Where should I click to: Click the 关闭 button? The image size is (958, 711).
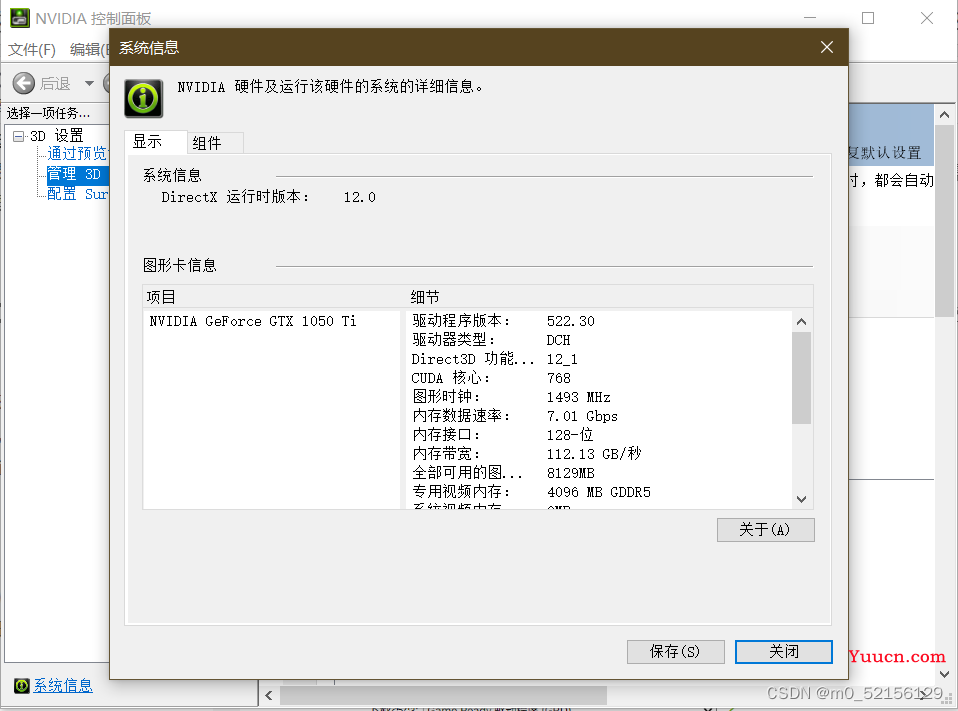(x=783, y=652)
